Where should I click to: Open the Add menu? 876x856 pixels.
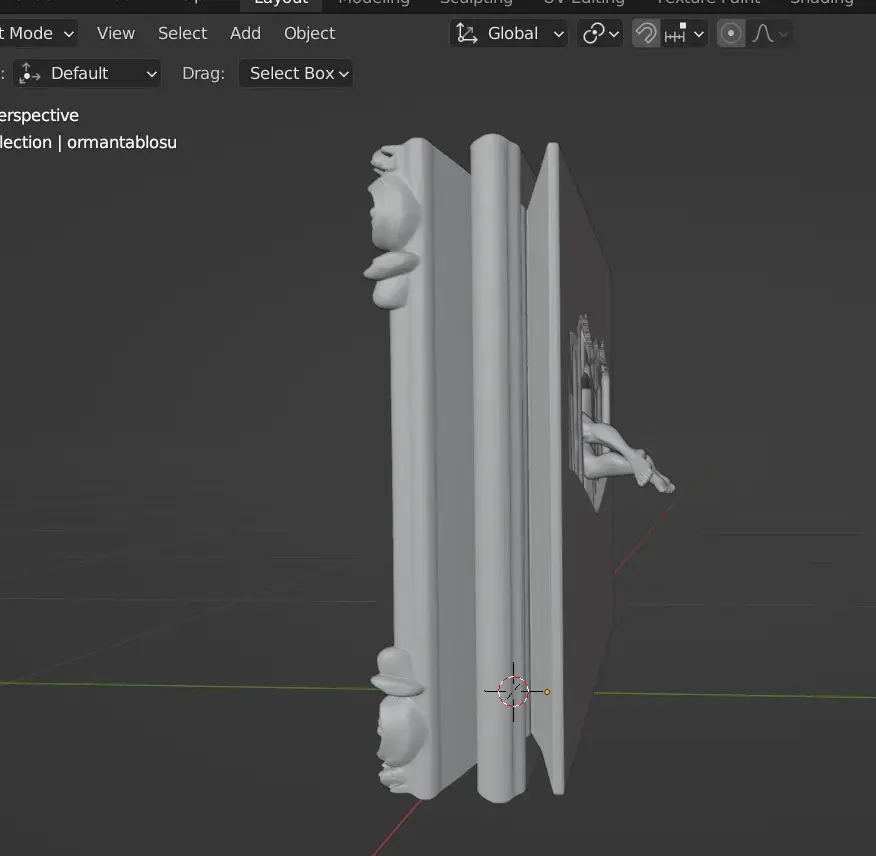[x=245, y=34]
